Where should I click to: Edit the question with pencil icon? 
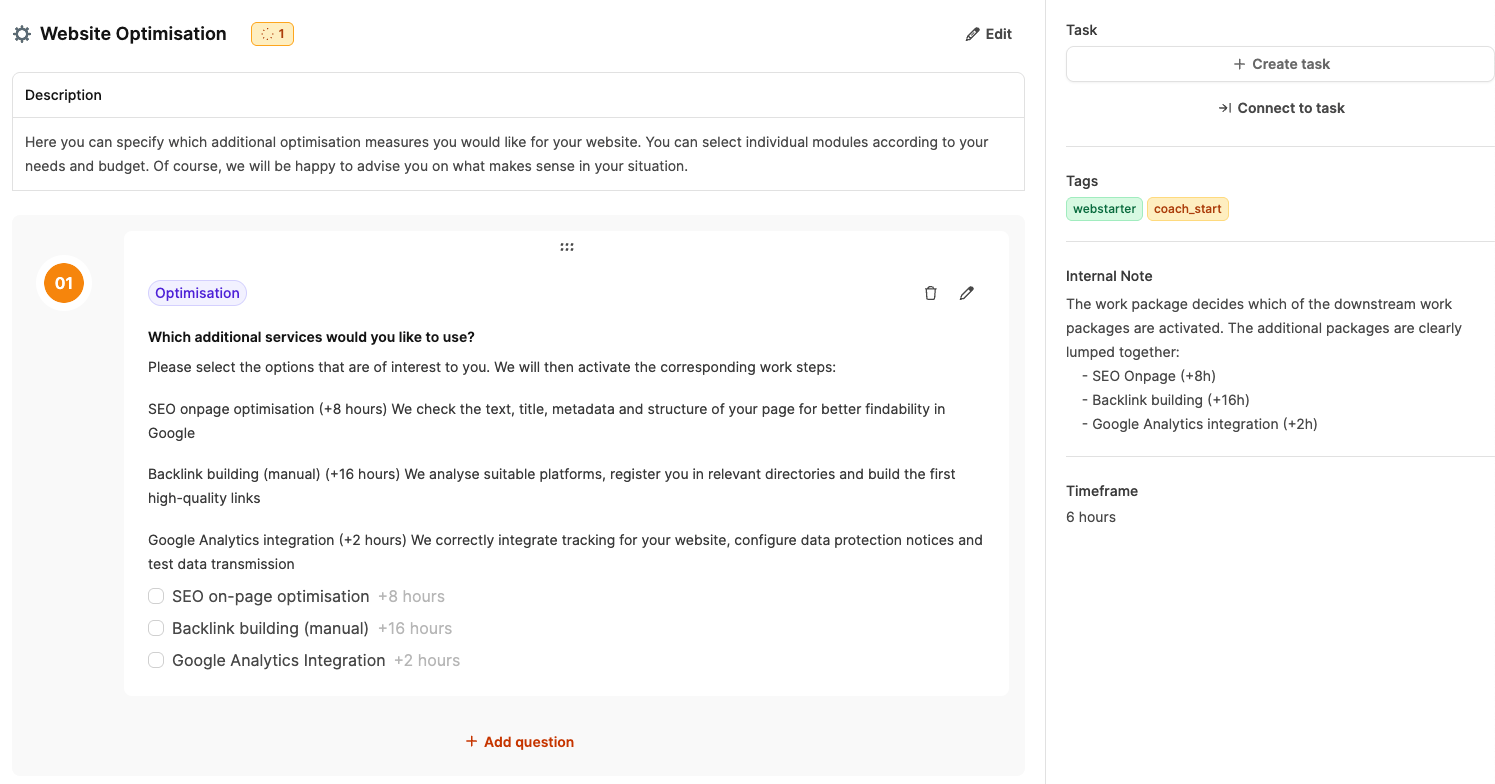967,293
